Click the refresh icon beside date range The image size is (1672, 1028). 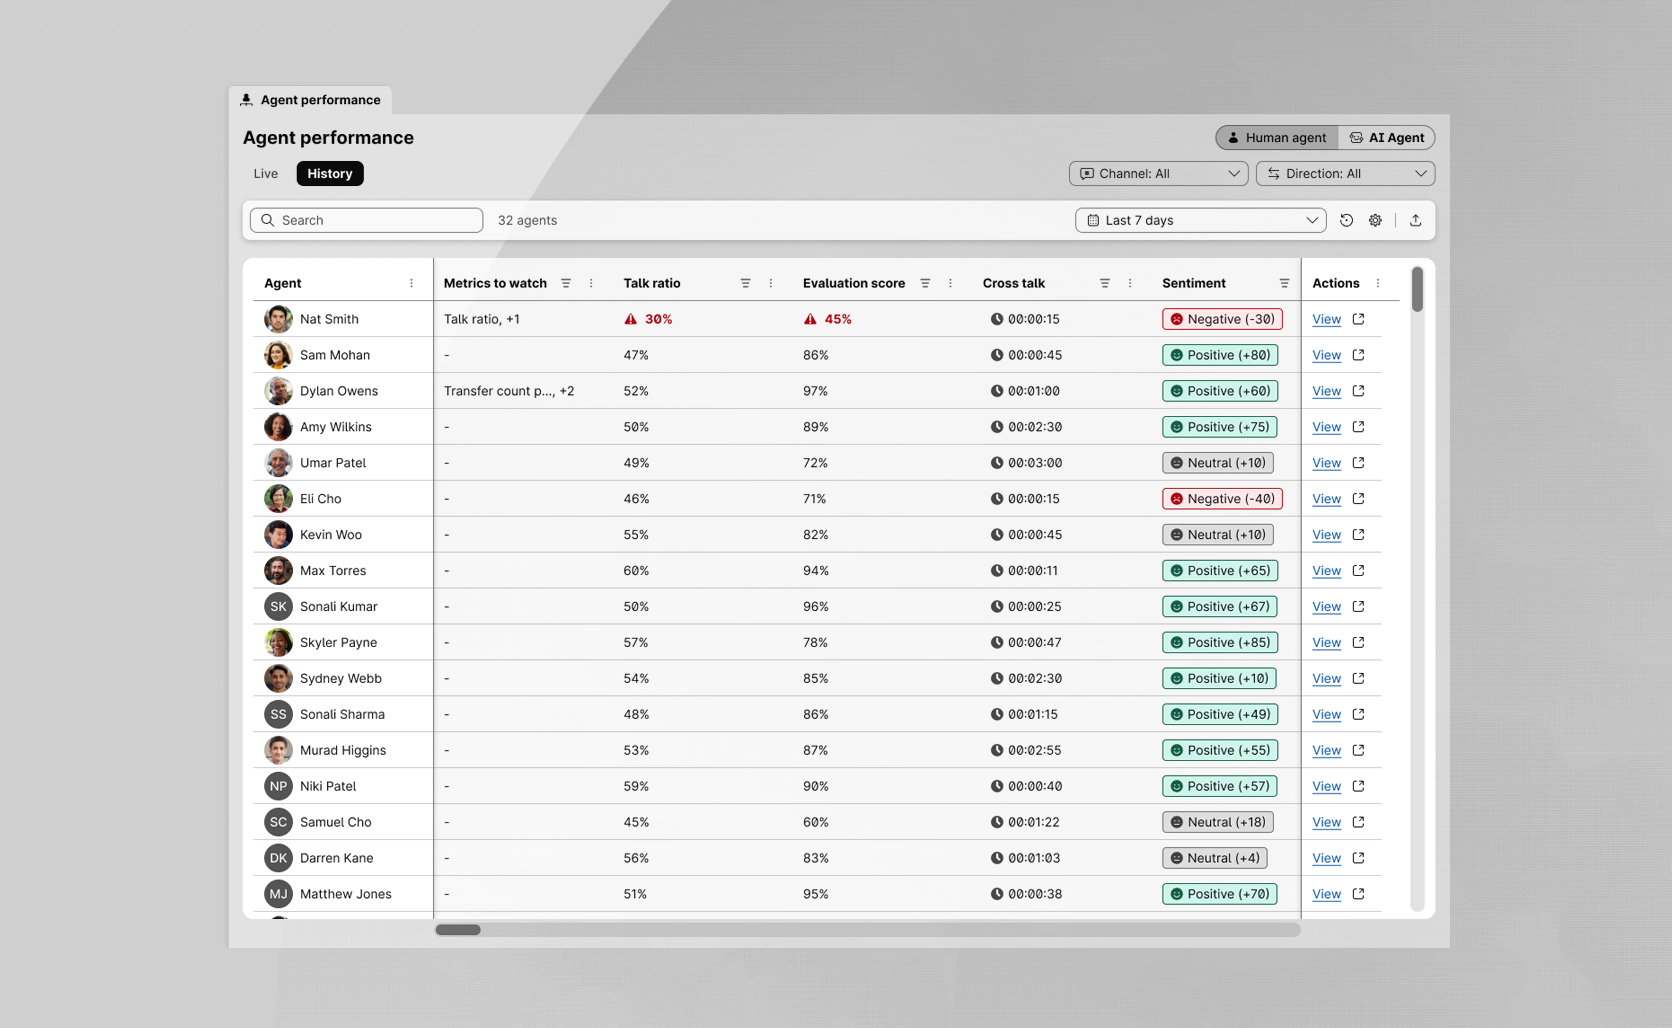(x=1346, y=220)
